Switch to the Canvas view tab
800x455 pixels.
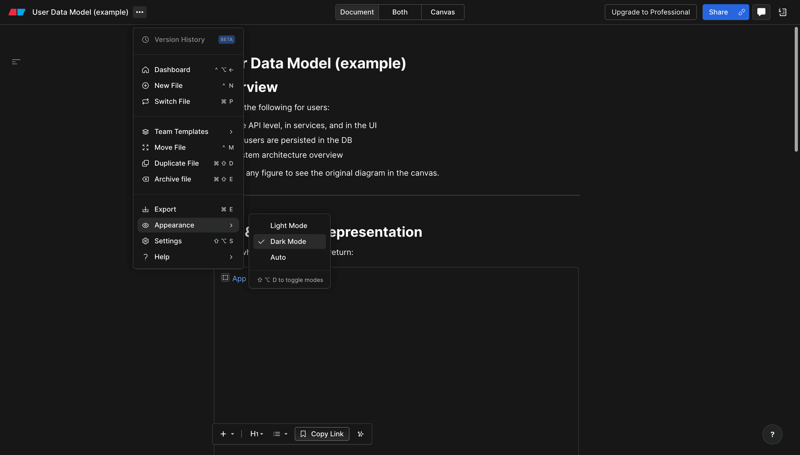442,12
